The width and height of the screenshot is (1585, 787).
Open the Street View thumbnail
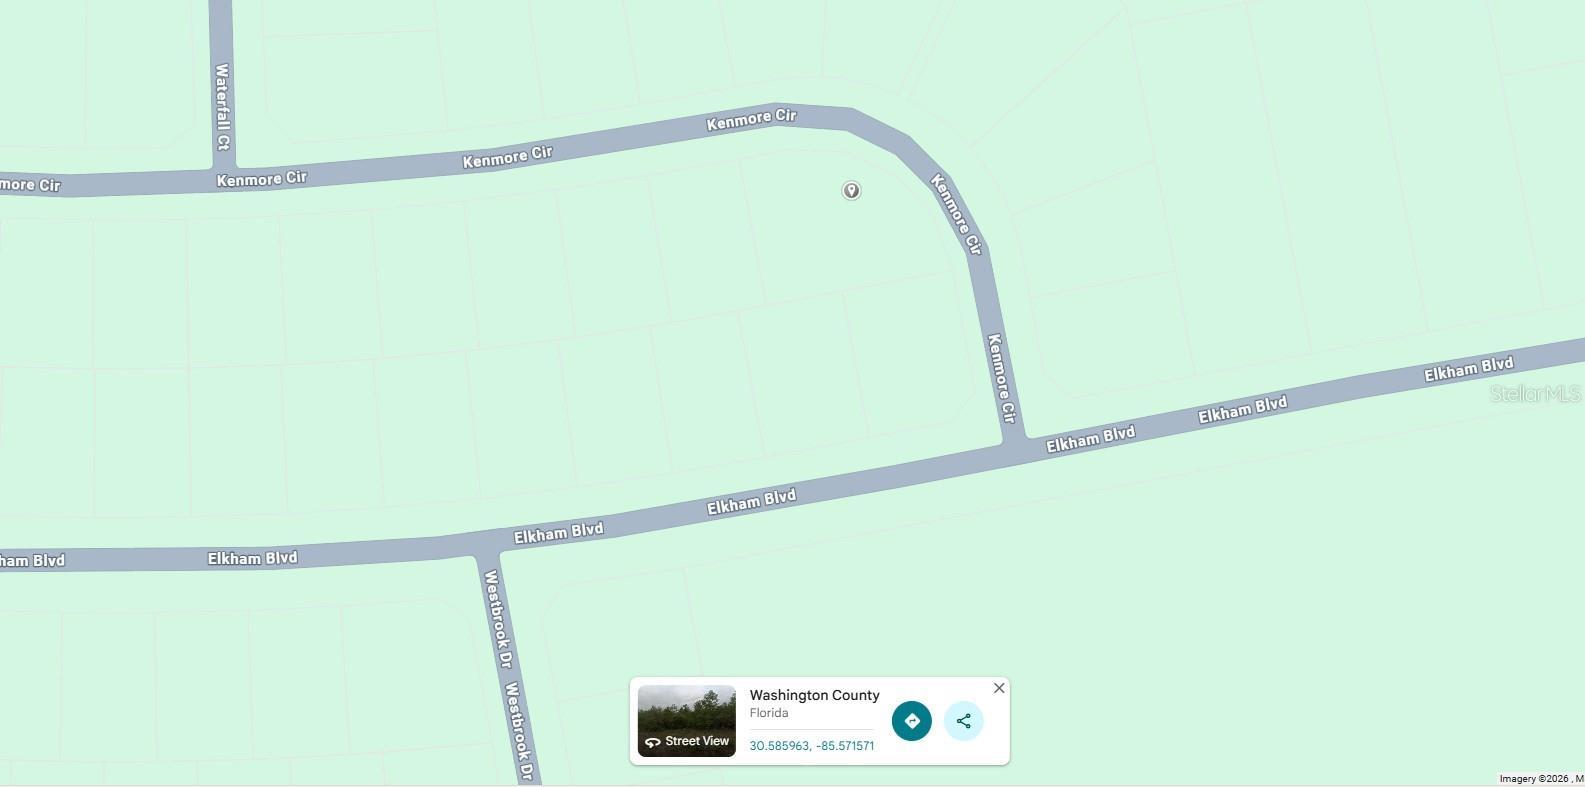click(687, 721)
